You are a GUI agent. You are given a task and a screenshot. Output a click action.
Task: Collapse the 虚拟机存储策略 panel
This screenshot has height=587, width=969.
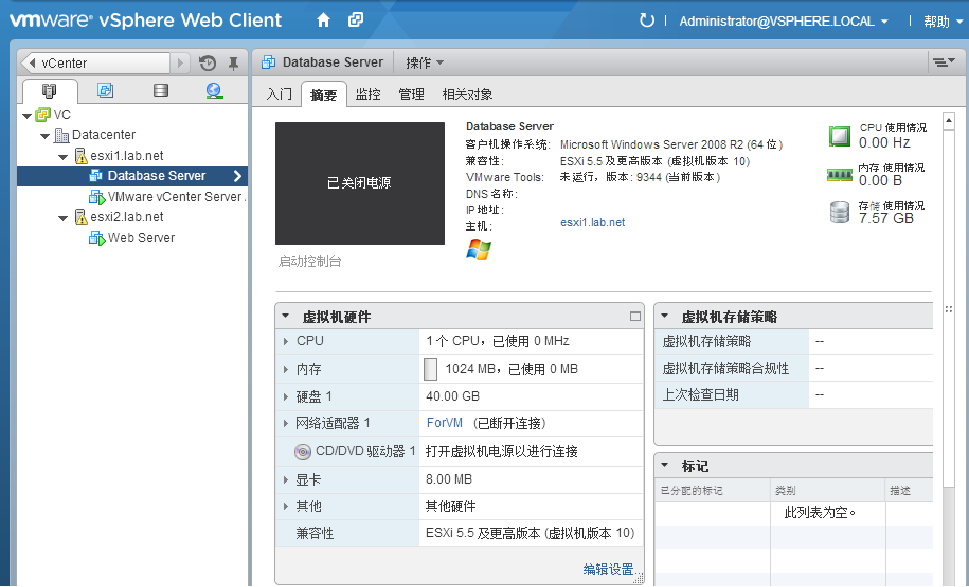click(665, 316)
